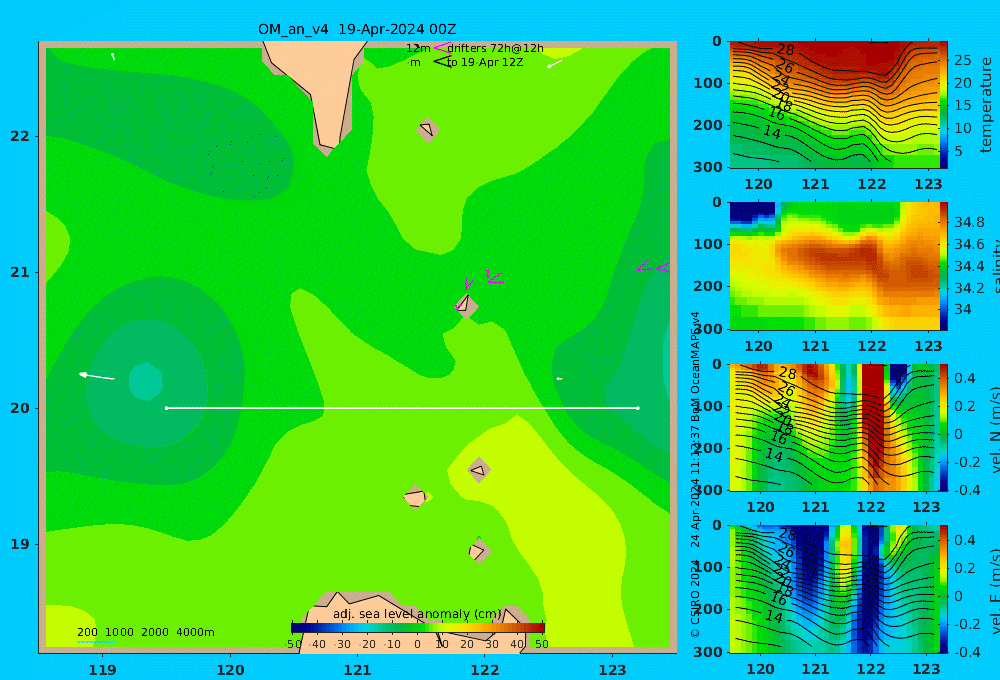
Task: Click the island near 19.5°N 122°E
Action: pos(479,471)
